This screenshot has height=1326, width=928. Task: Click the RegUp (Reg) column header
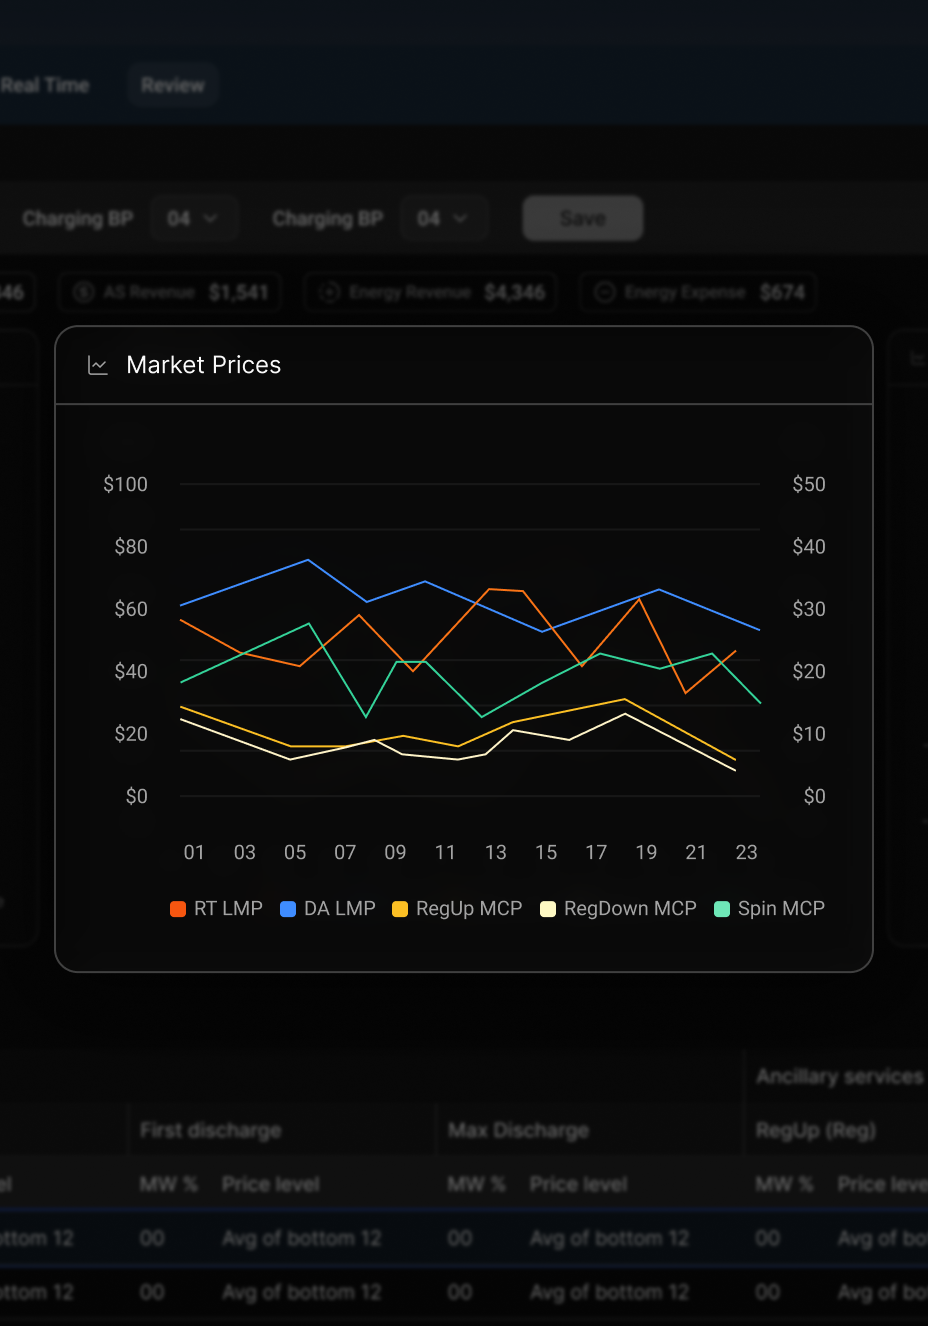(x=816, y=1130)
